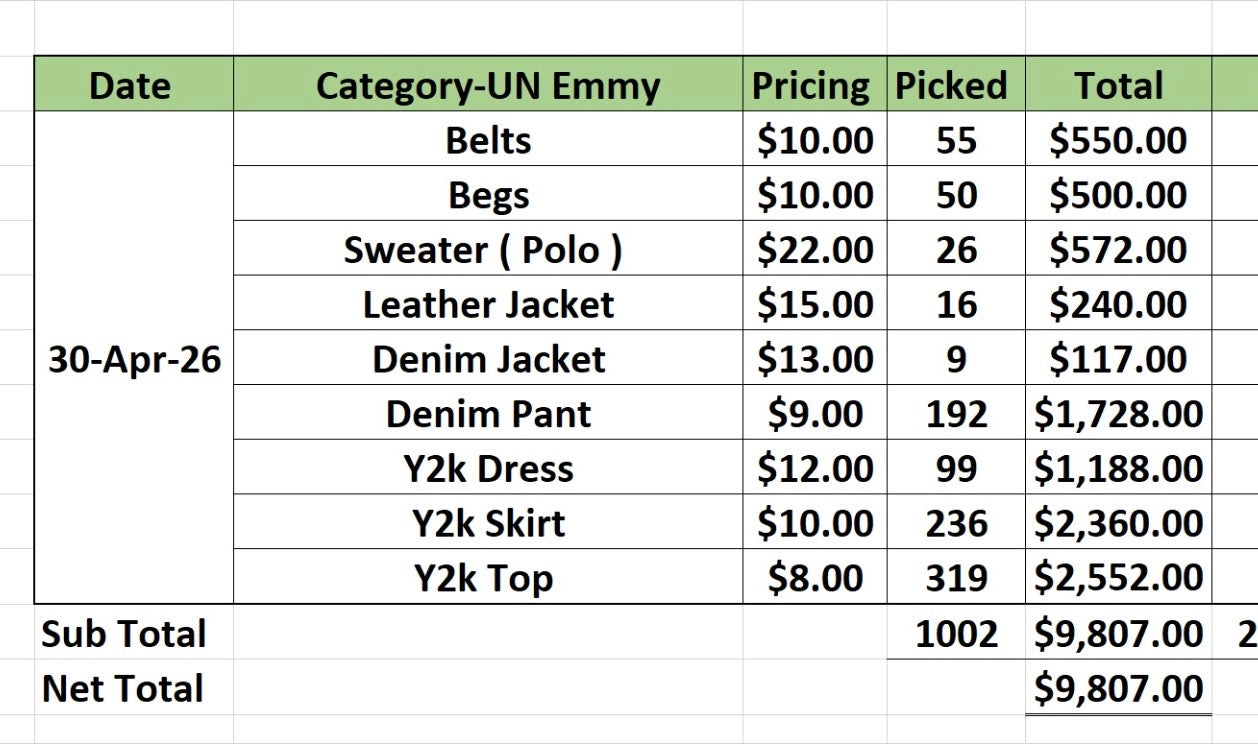This screenshot has height=744, width=1258.
Task: Click the Sweater ( Polo ) cell
Action: [x=488, y=249]
